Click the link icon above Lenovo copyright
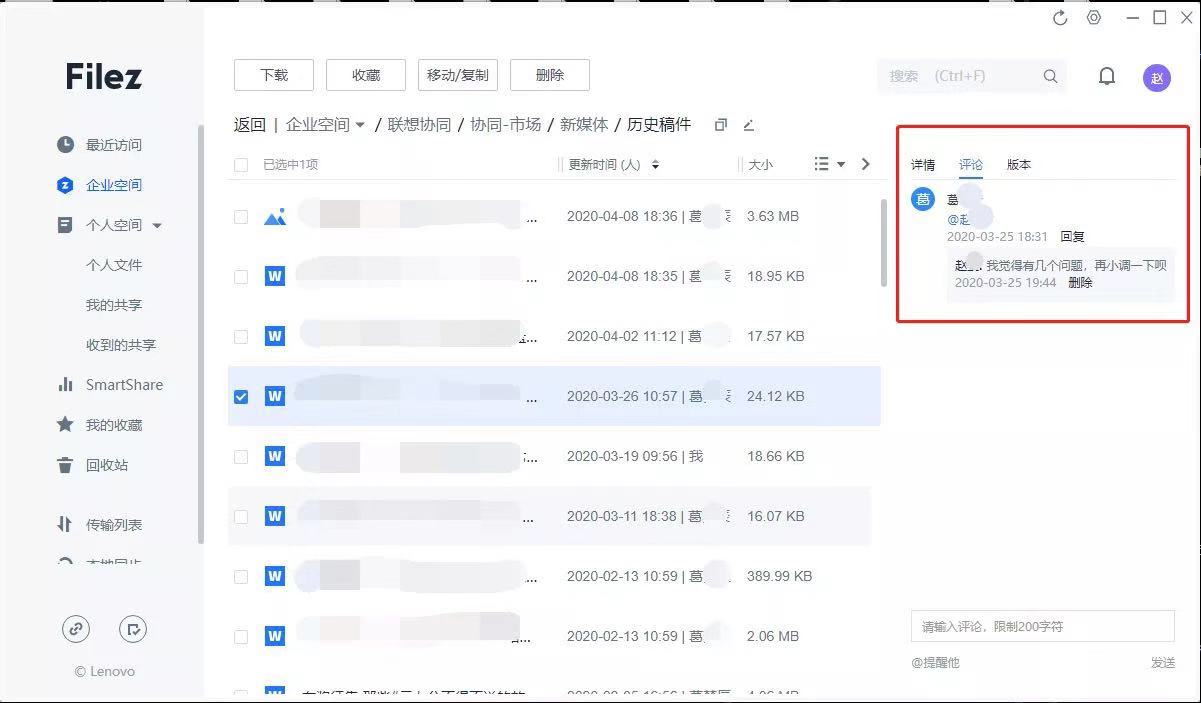Viewport: 1201px width, 703px height. pyautogui.click(x=76, y=628)
